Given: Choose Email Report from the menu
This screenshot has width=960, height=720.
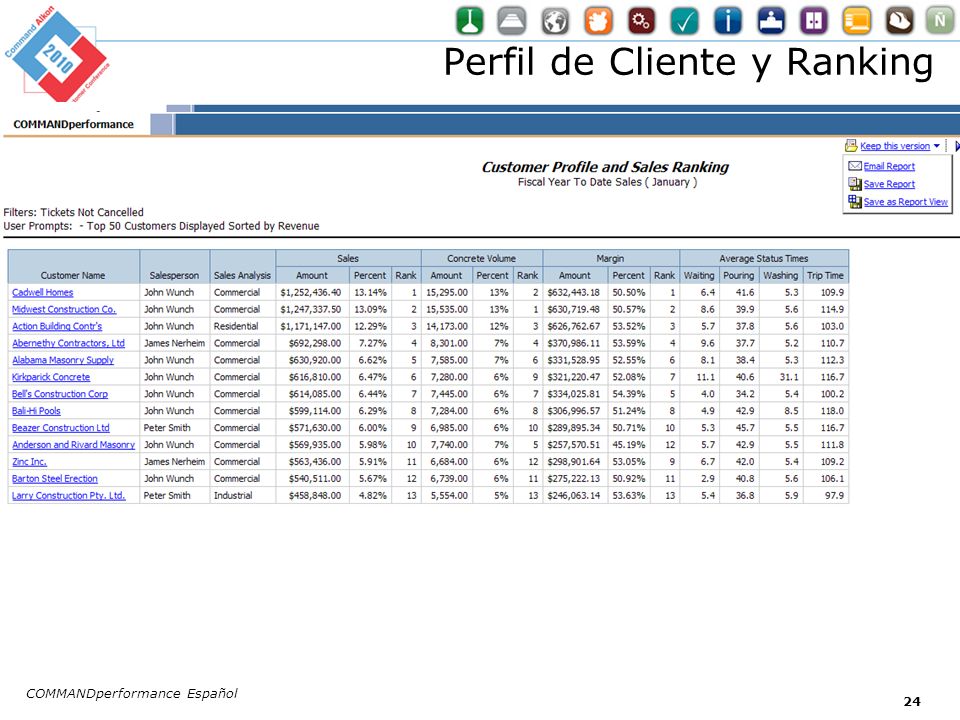Looking at the screenshot, I should 889,166.
